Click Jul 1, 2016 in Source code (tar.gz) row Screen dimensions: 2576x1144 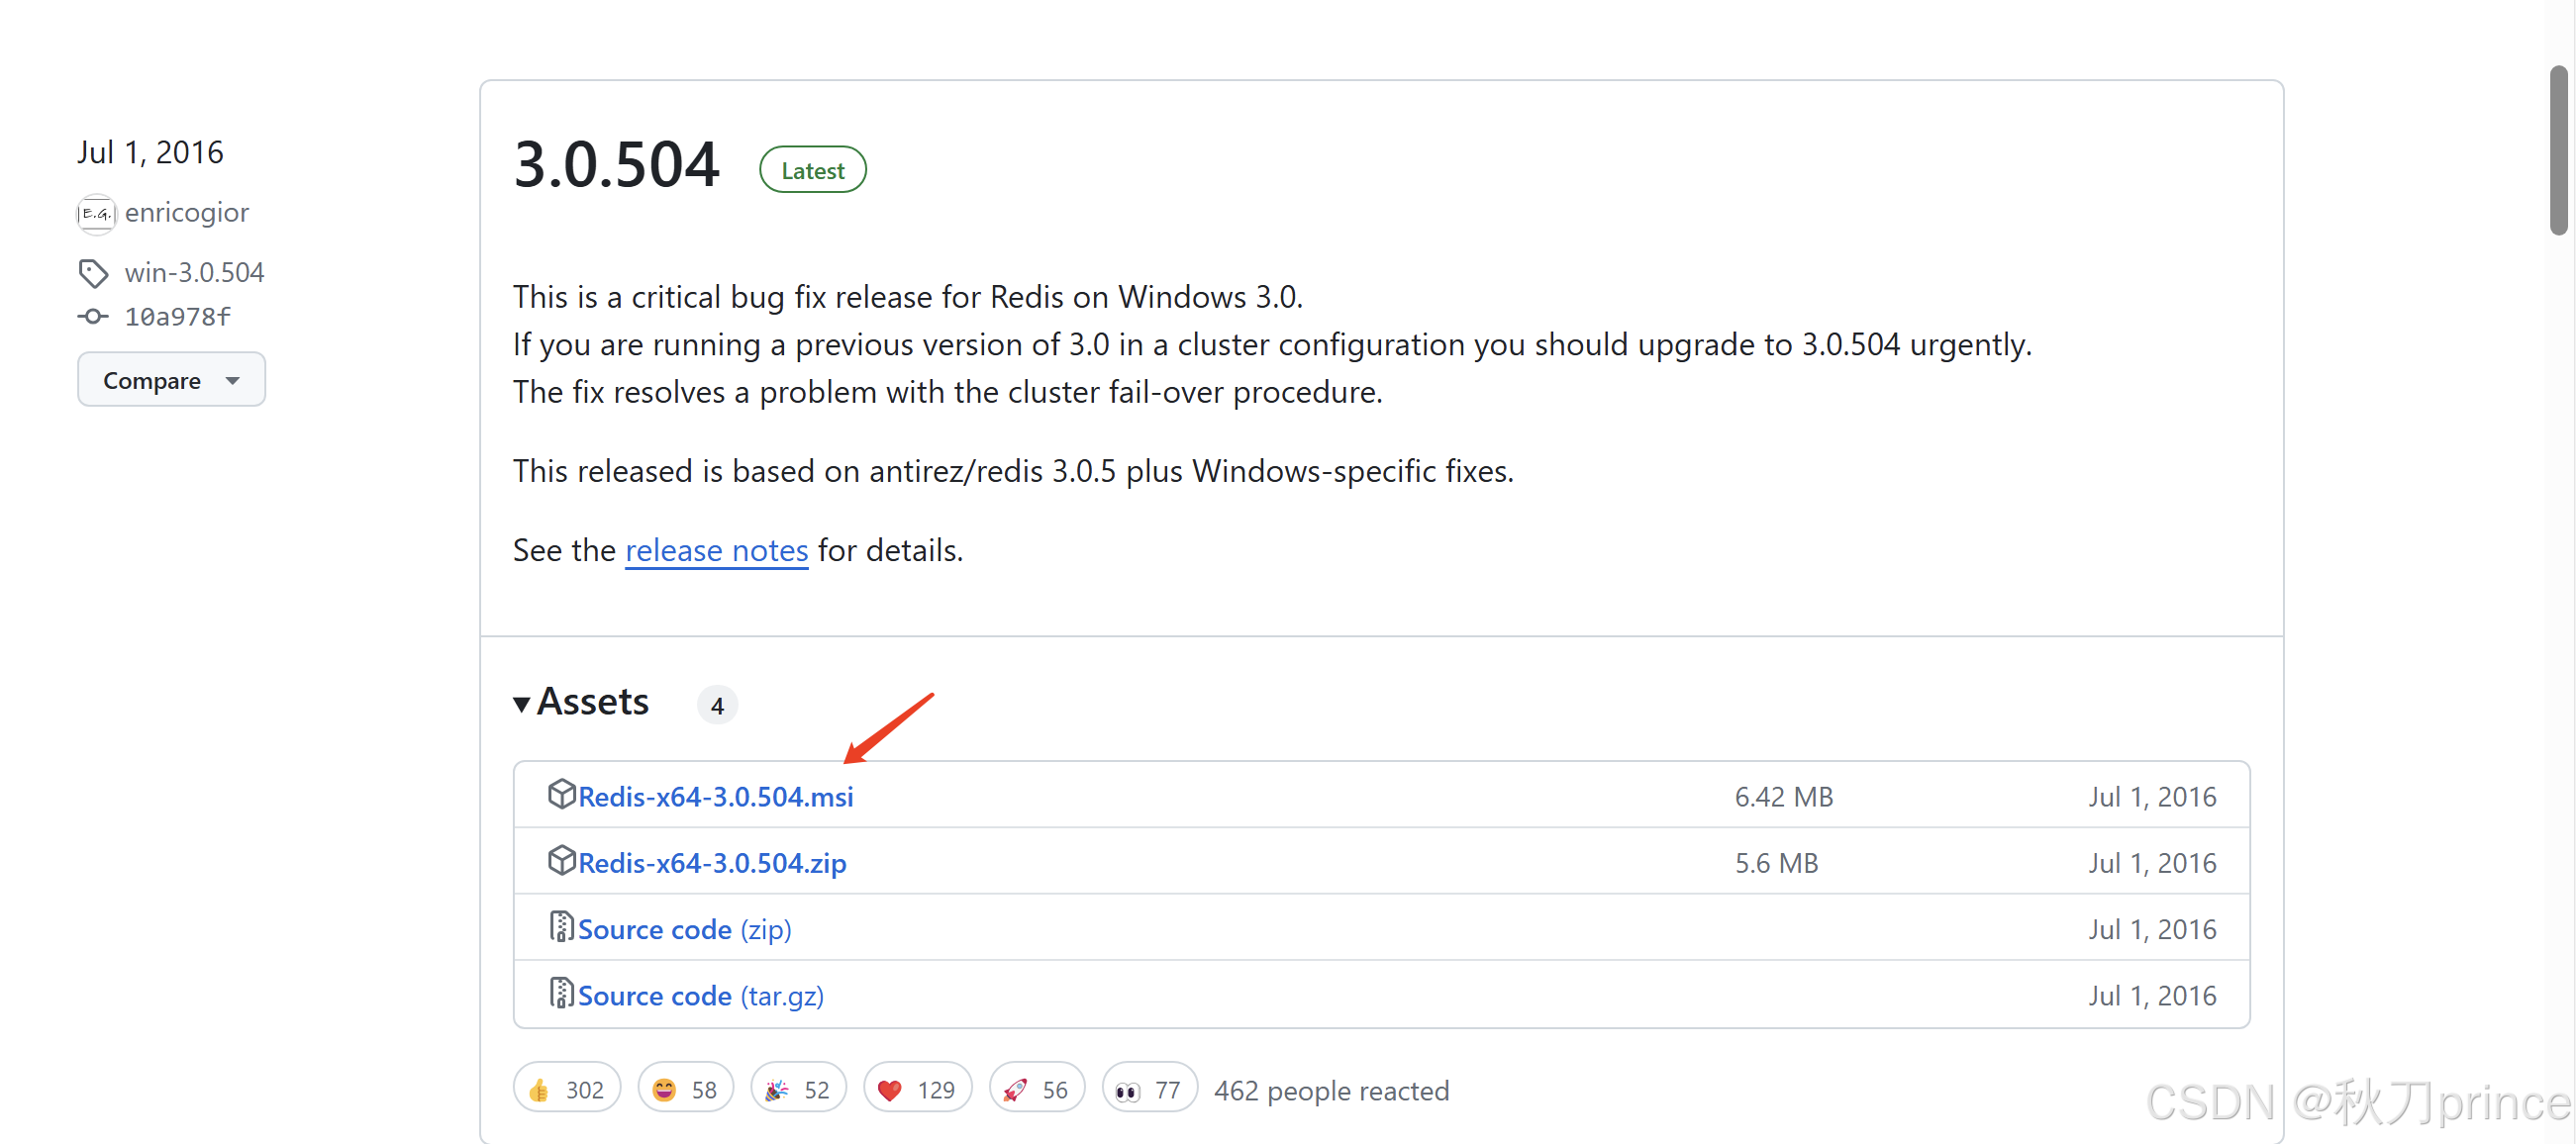pyautogui.click(x=2152, y=996)
